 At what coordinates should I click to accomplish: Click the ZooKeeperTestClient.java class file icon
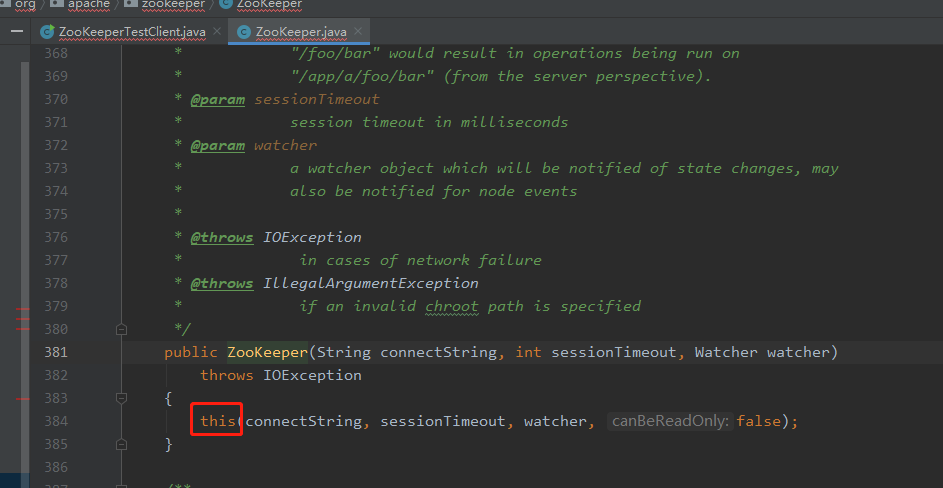(x=46, y=32)
